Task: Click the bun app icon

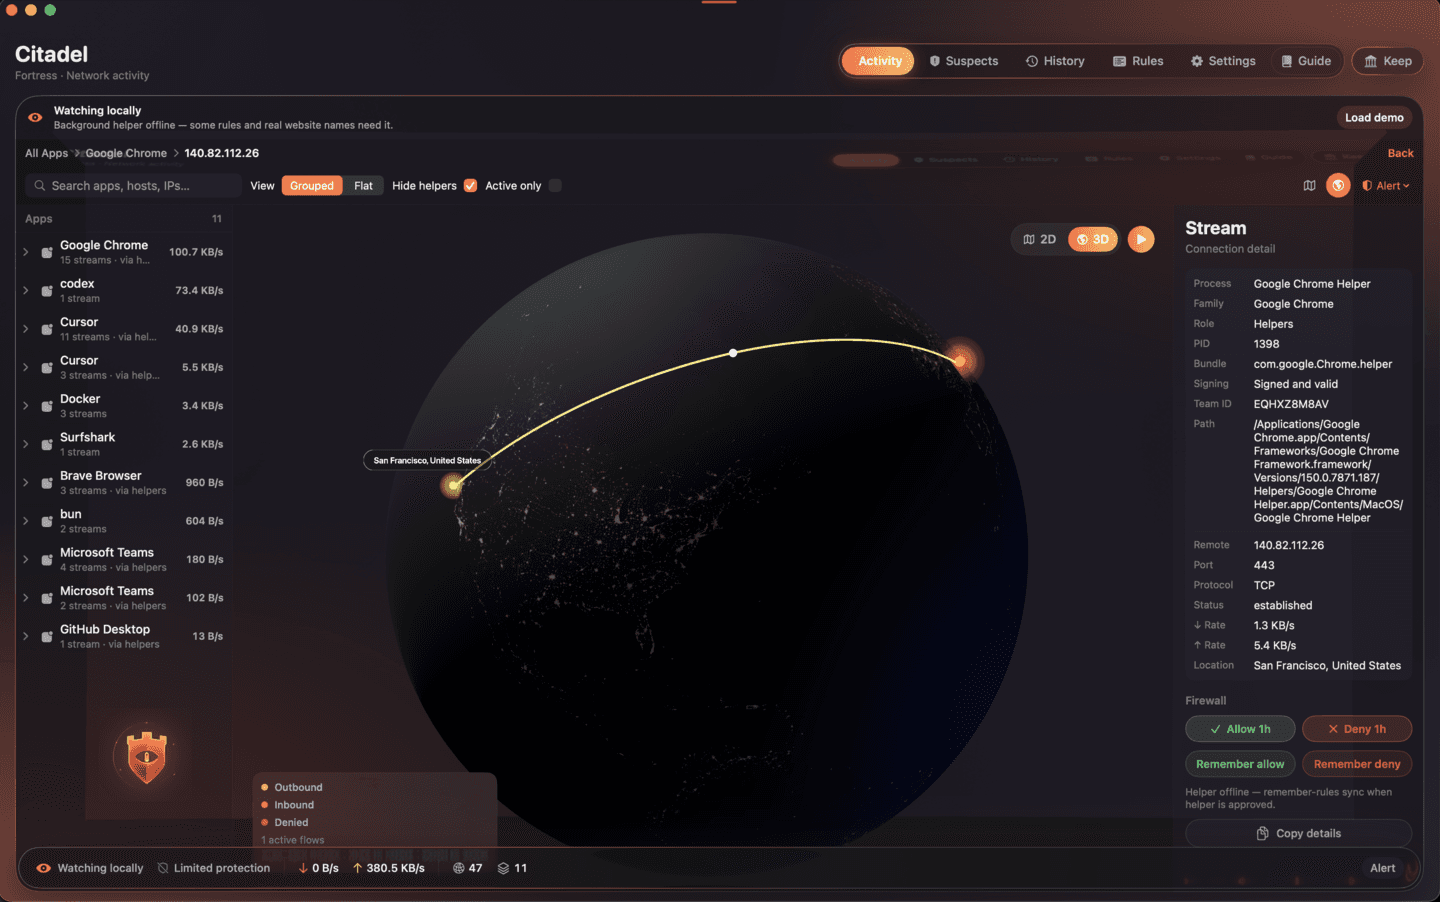Action: (x=47, y=521)
